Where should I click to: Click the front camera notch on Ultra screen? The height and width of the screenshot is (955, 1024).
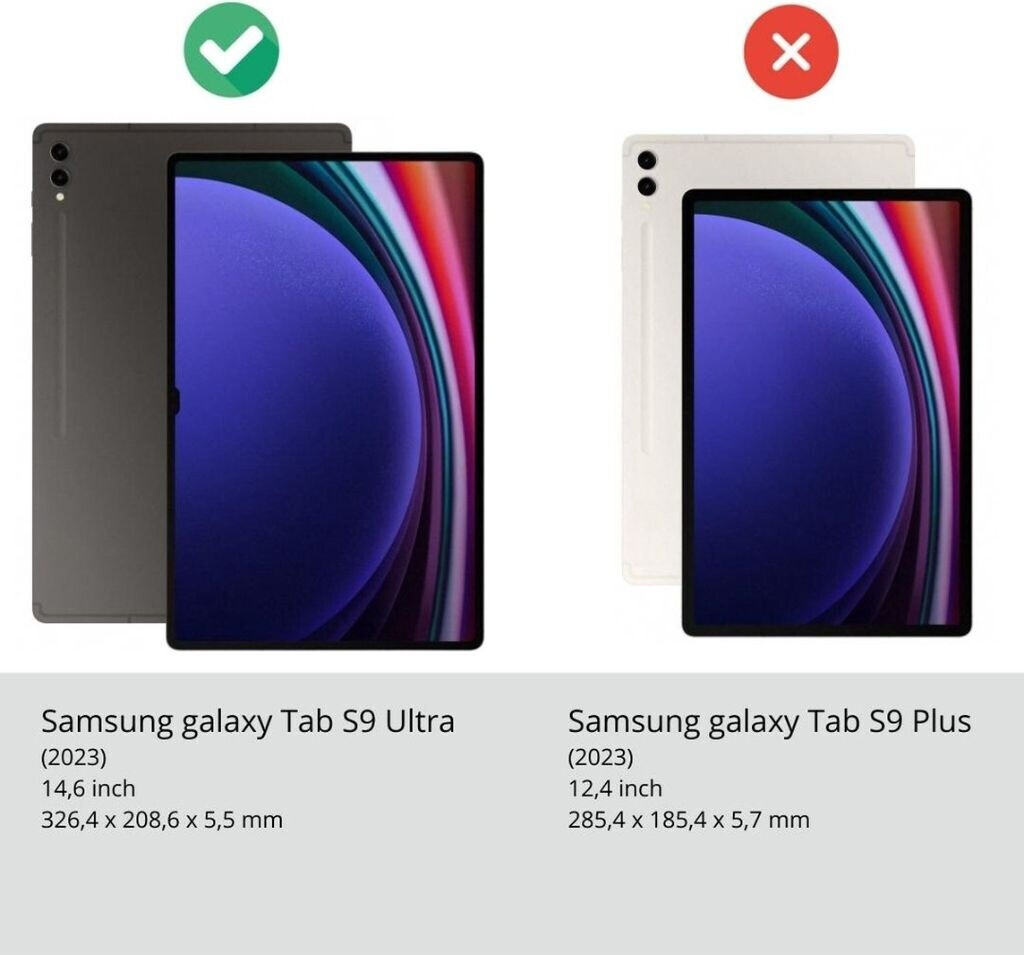click(174, 401)
